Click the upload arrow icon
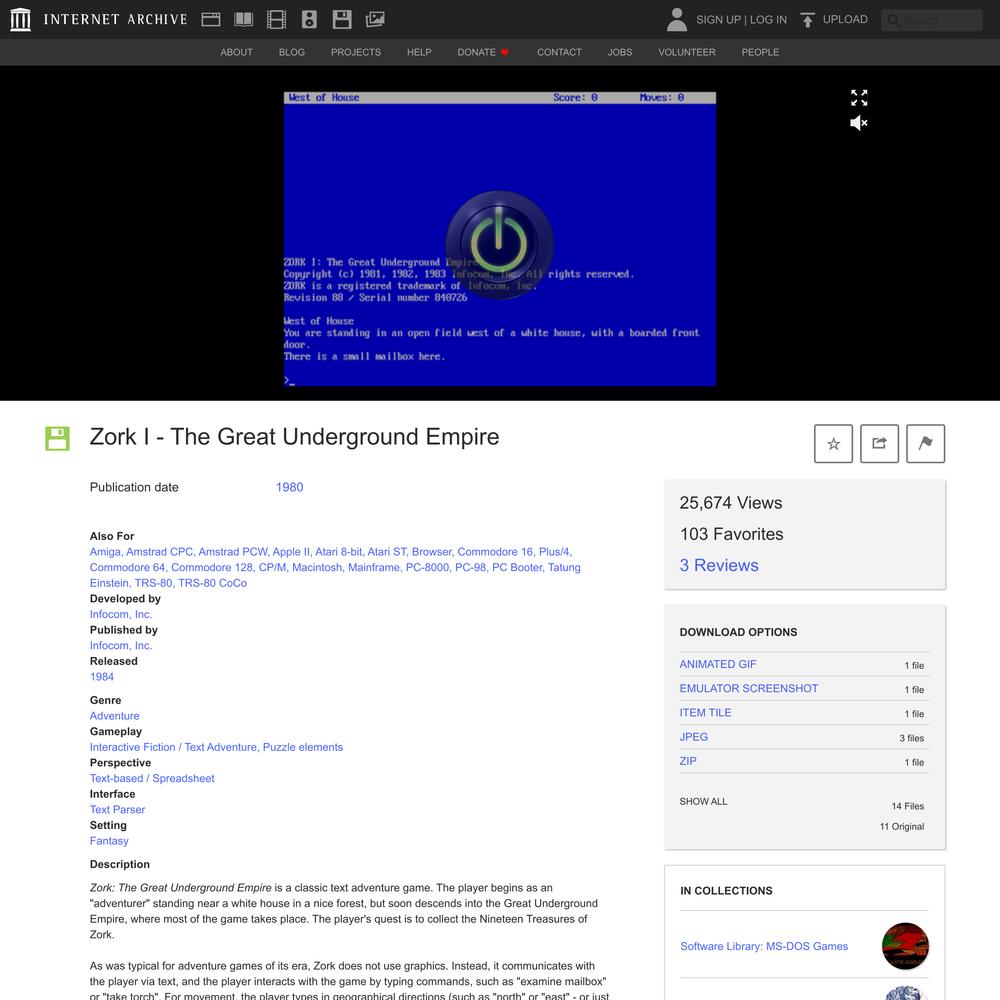Image resolution: width=1000 pixels, height=1000 pixels. tap(807, 19)
